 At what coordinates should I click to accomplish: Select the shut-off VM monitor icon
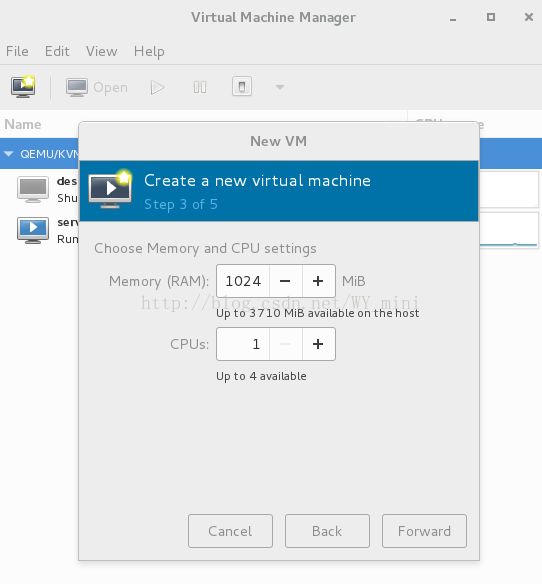tap(33, 189)
